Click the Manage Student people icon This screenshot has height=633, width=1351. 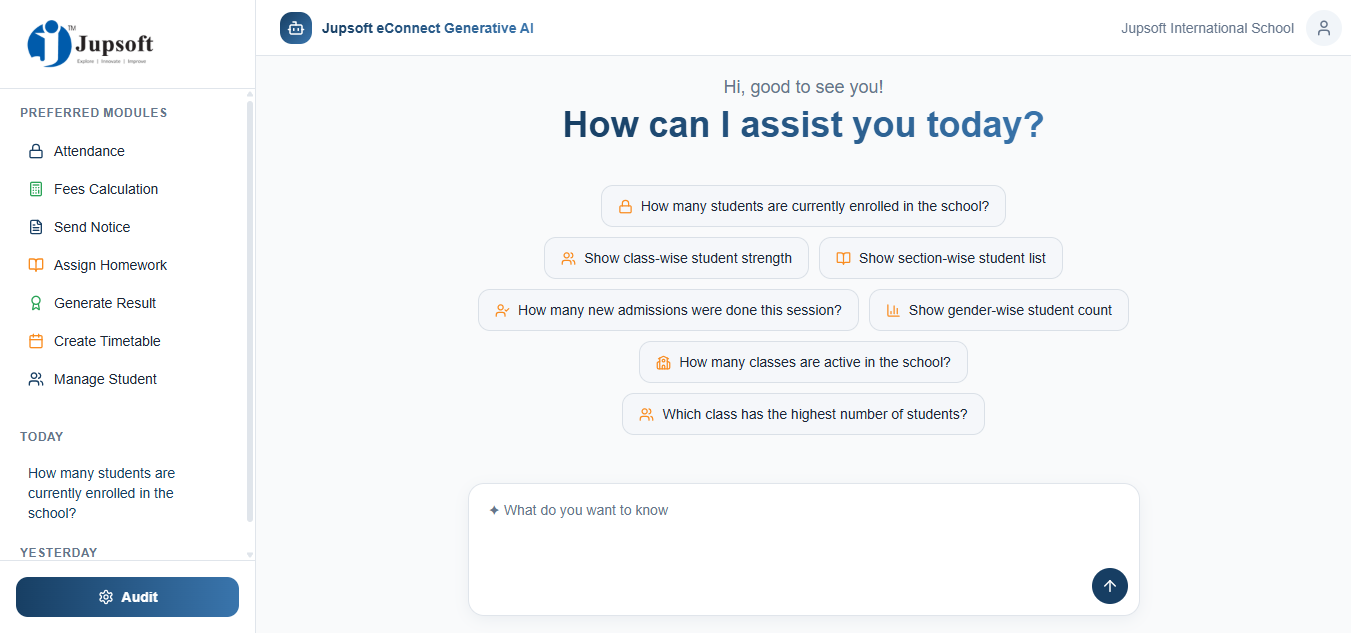(36, 380)
